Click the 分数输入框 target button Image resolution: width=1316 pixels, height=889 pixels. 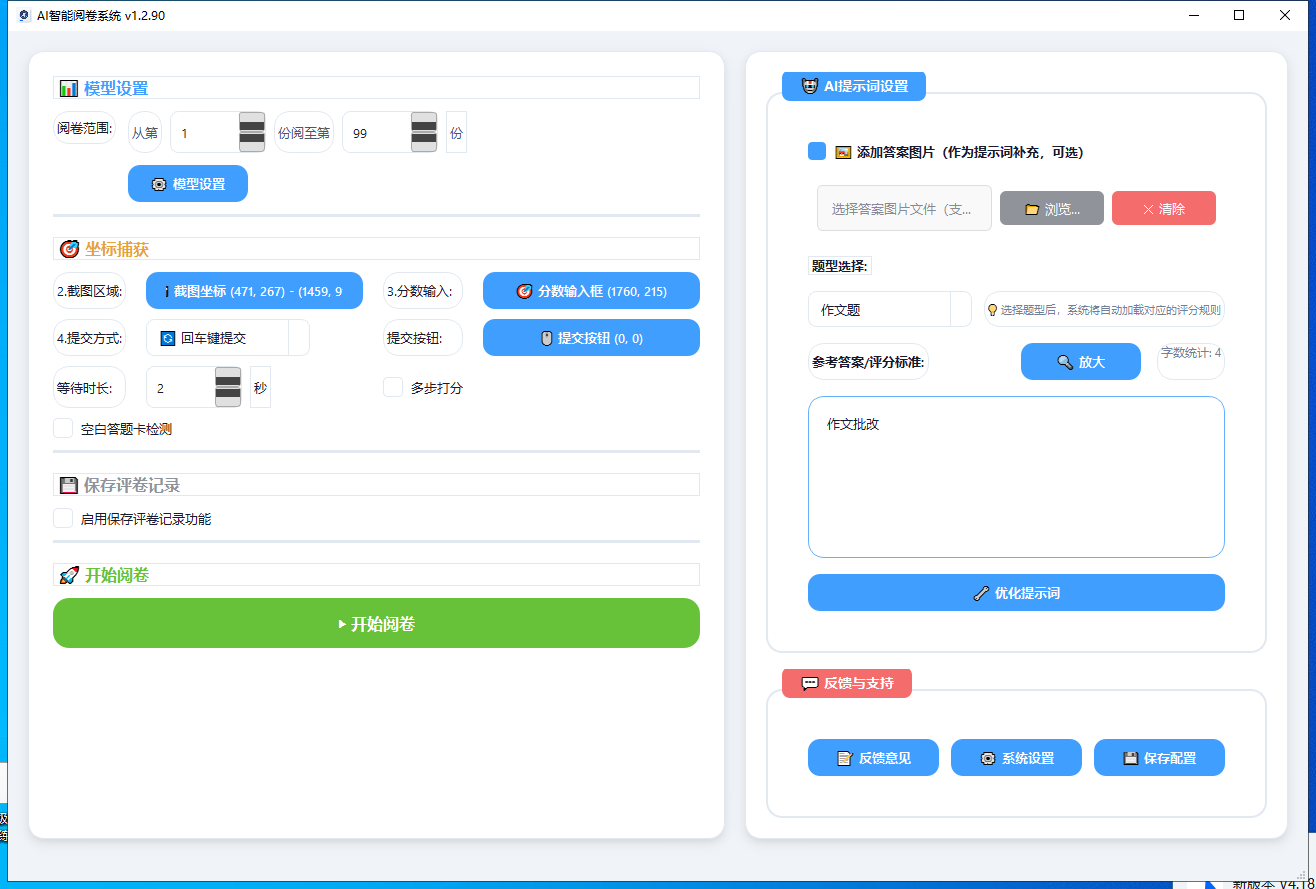tap(591, 291)
